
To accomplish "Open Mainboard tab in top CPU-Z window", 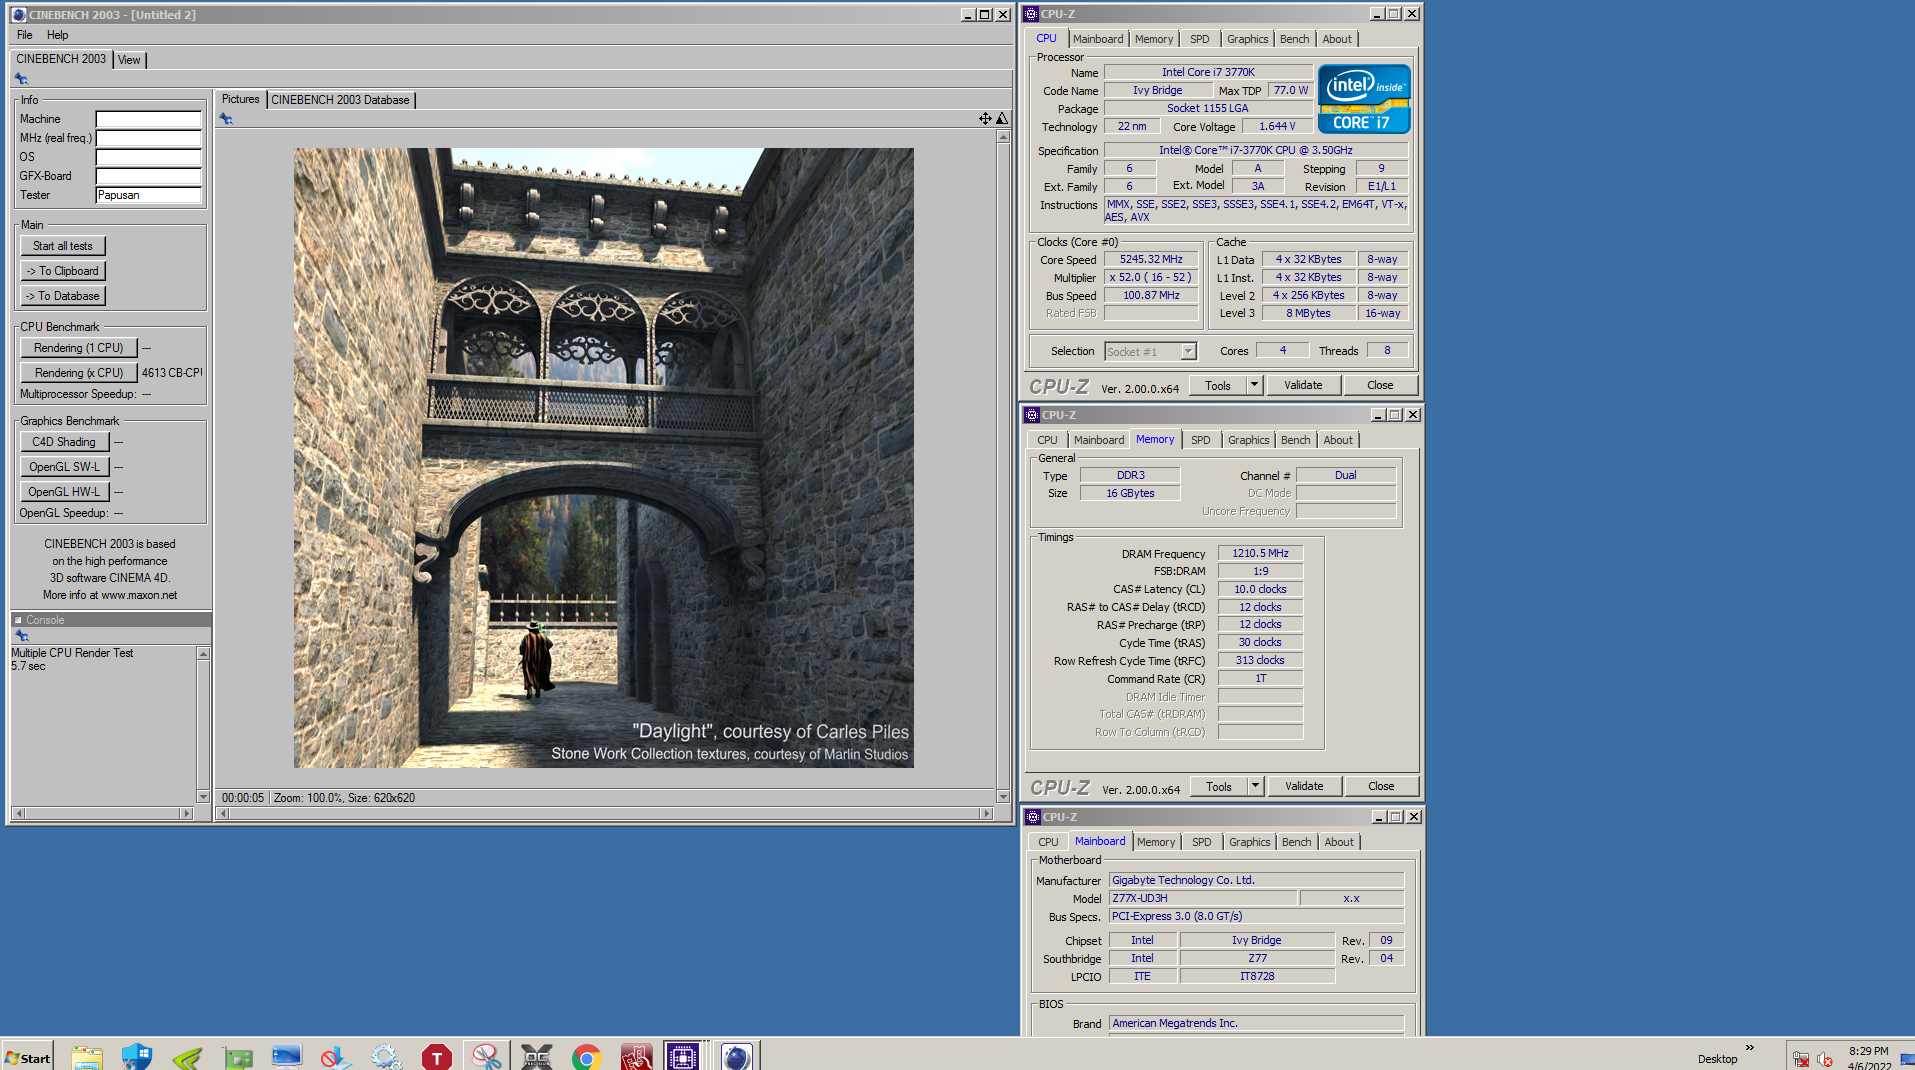I will [x=1098, y=39].
